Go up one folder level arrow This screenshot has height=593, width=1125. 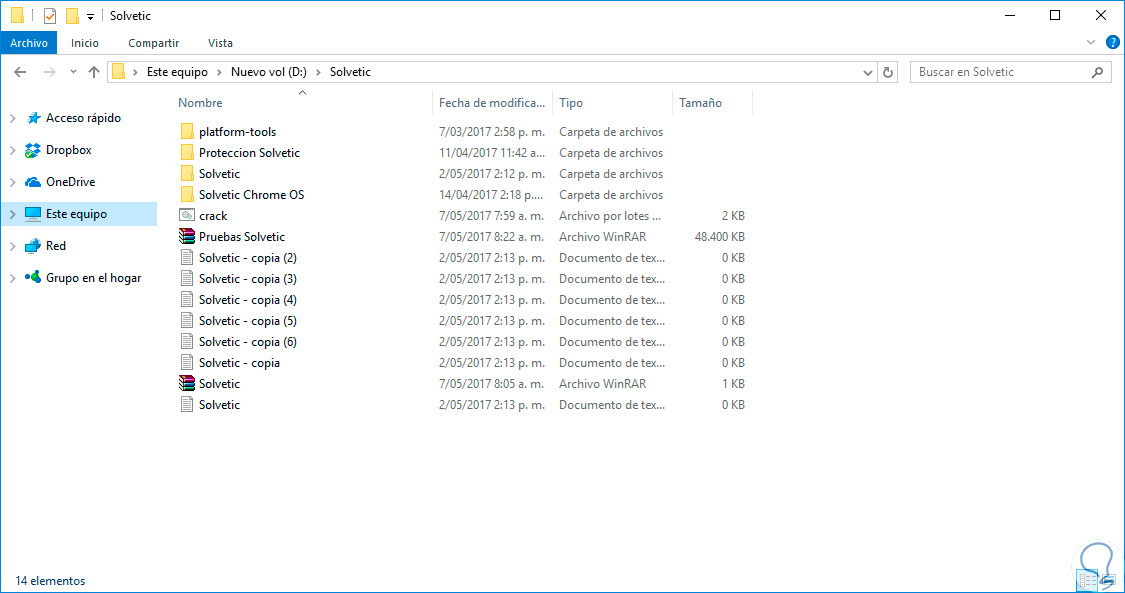[x=94, y=72]
